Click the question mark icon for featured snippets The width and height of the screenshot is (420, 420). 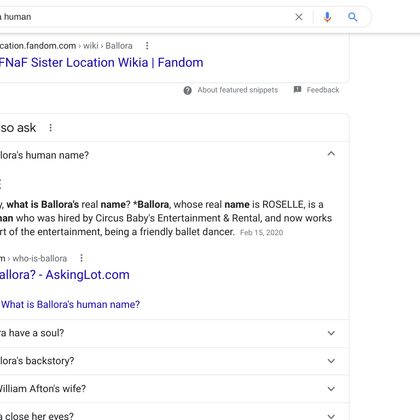click(x=188, y=90)
